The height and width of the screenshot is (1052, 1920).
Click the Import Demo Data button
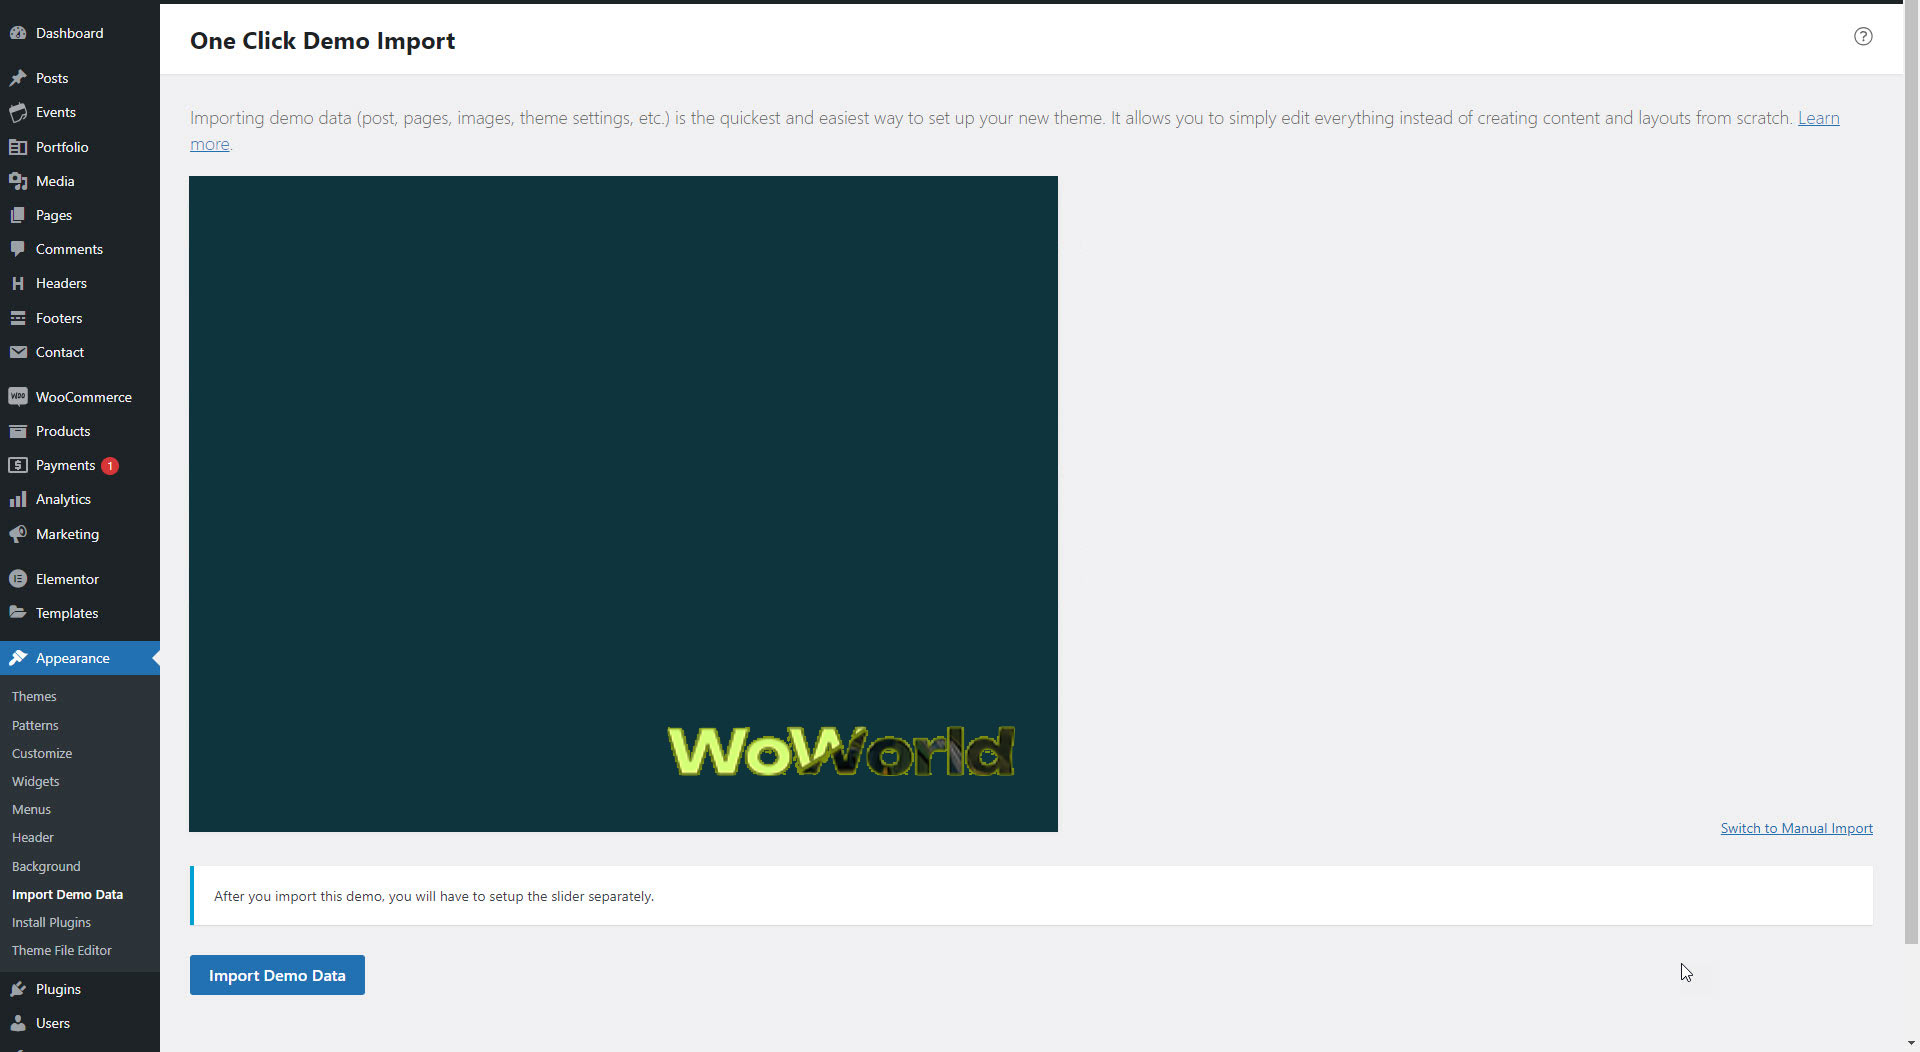coord(277,975)
